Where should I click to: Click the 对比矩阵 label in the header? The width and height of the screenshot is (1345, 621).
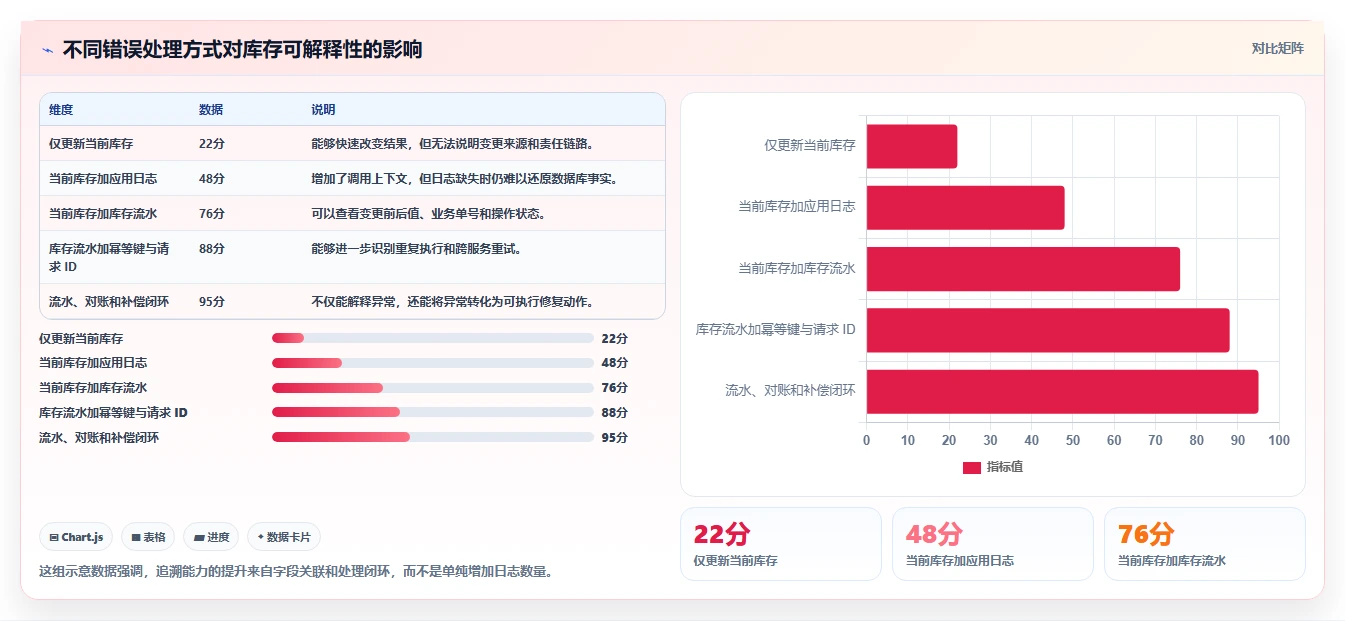tap(1278, 48)
